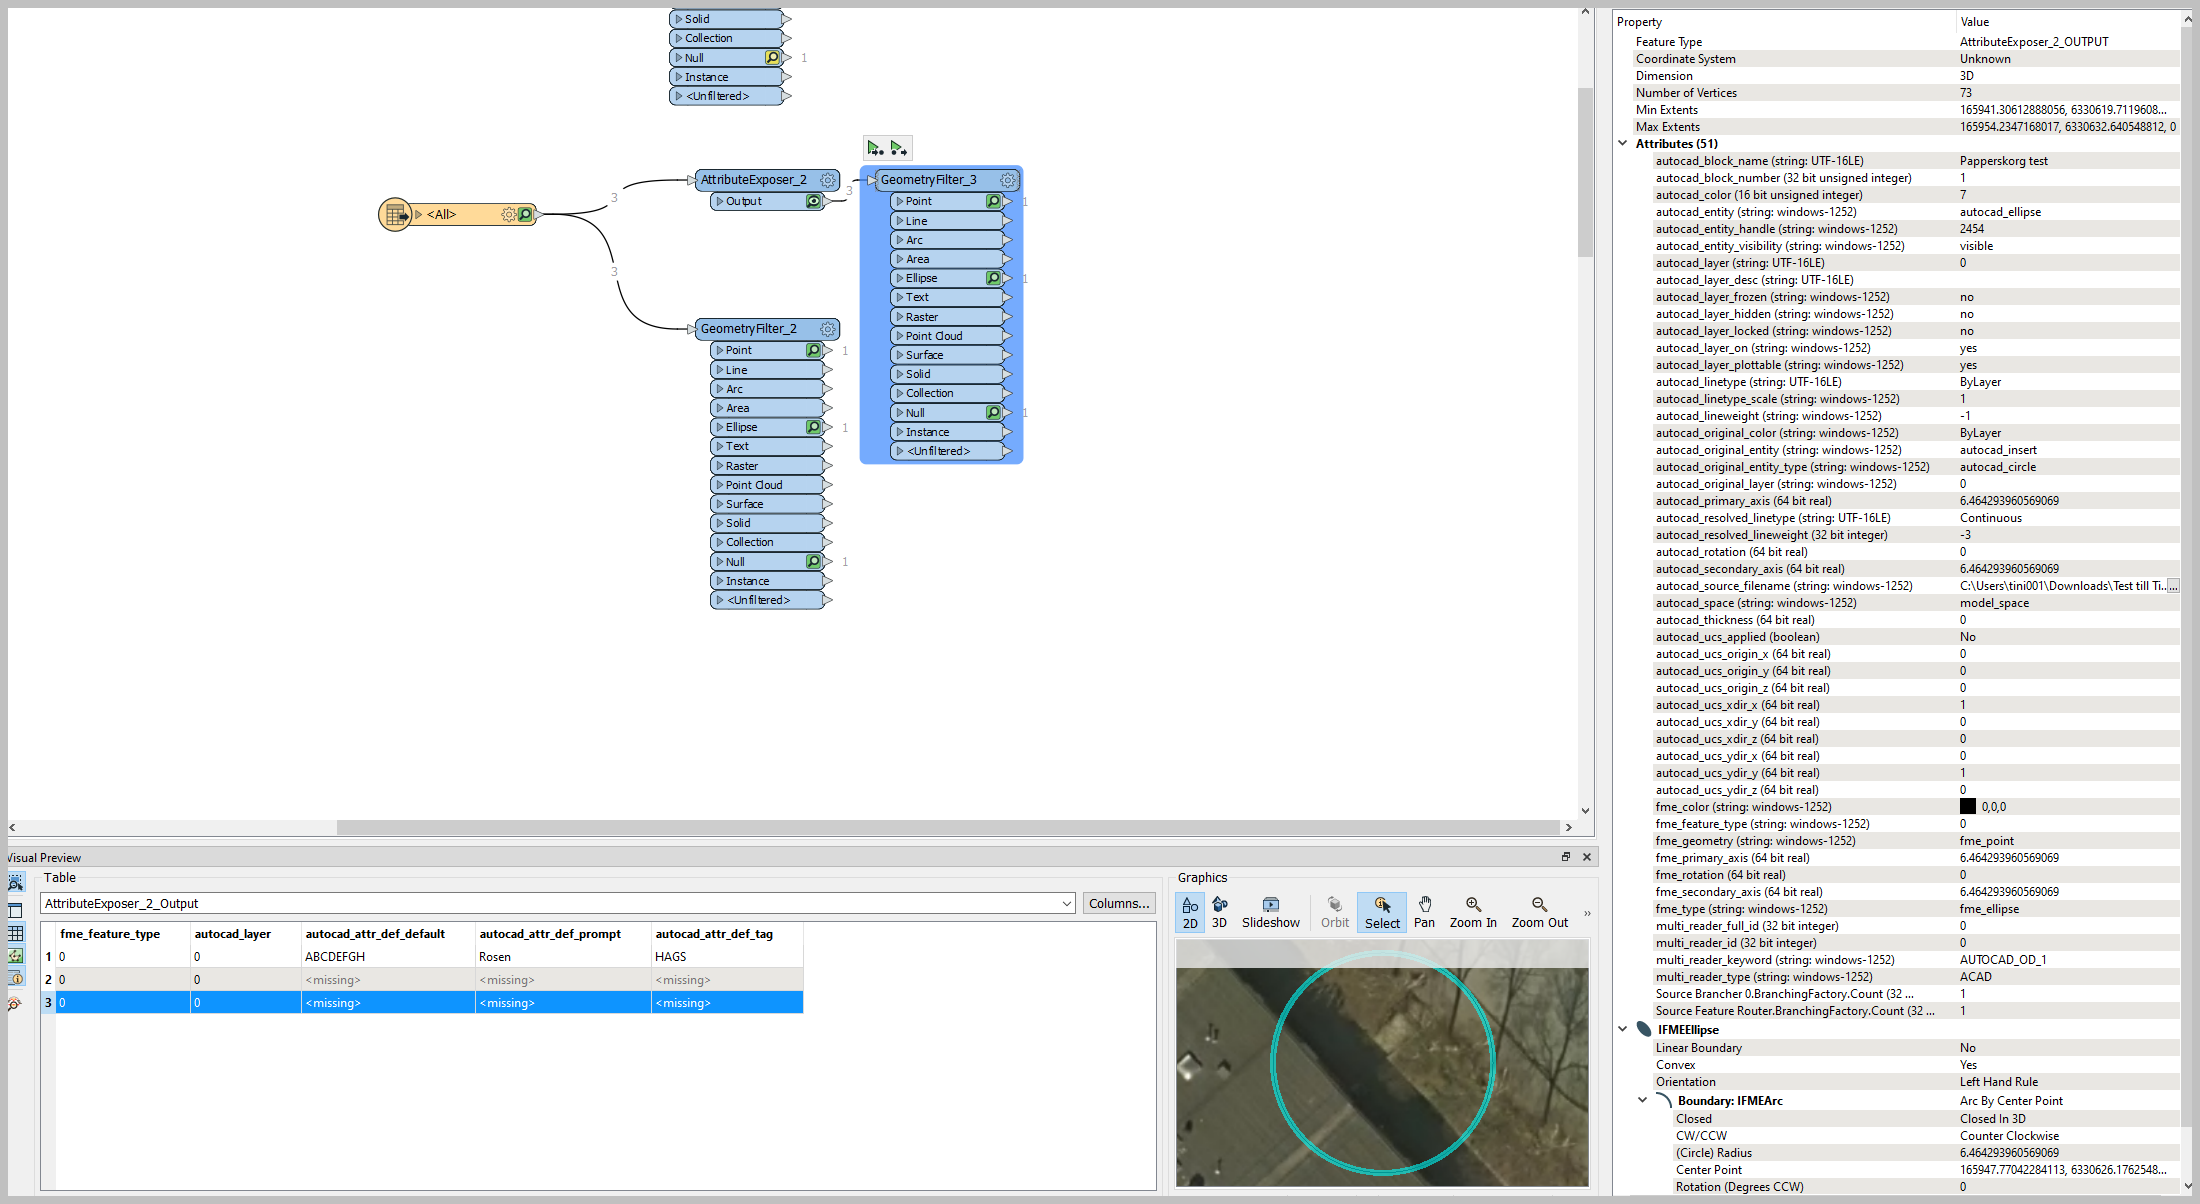Image resolution: width=2200 pixels, height=1204 pixels.
Task: Collapse the Boundary: IFMEArc node
Action: 1642,1100
